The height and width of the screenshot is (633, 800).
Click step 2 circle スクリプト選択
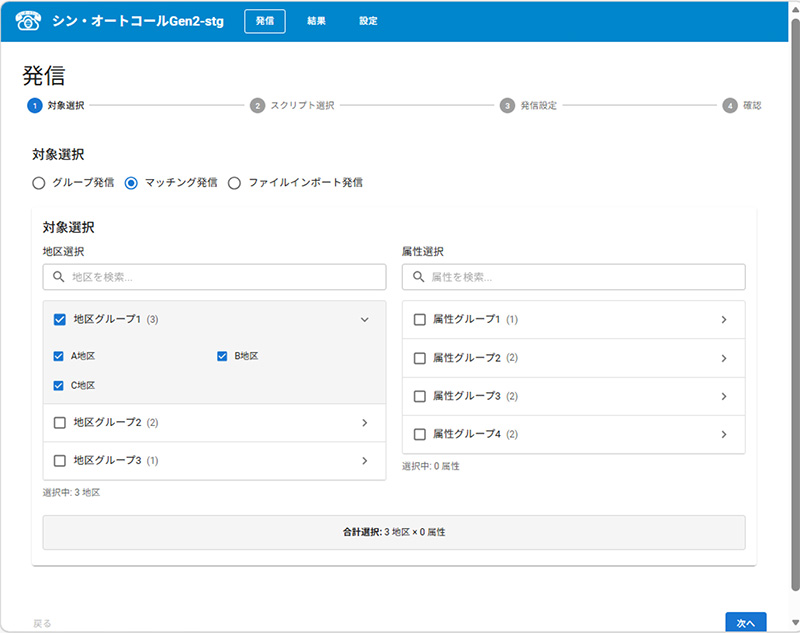[x=257, y=106]
